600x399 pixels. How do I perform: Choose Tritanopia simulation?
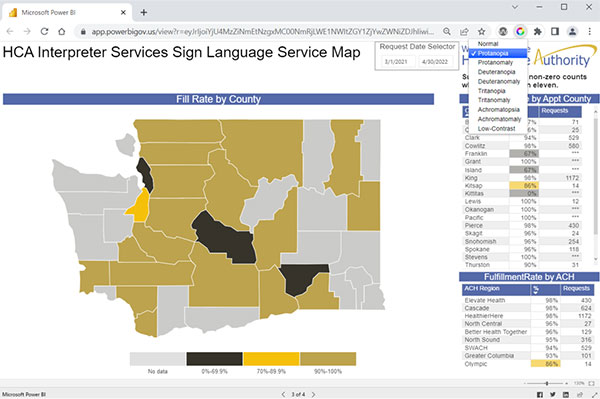(498, 91)
